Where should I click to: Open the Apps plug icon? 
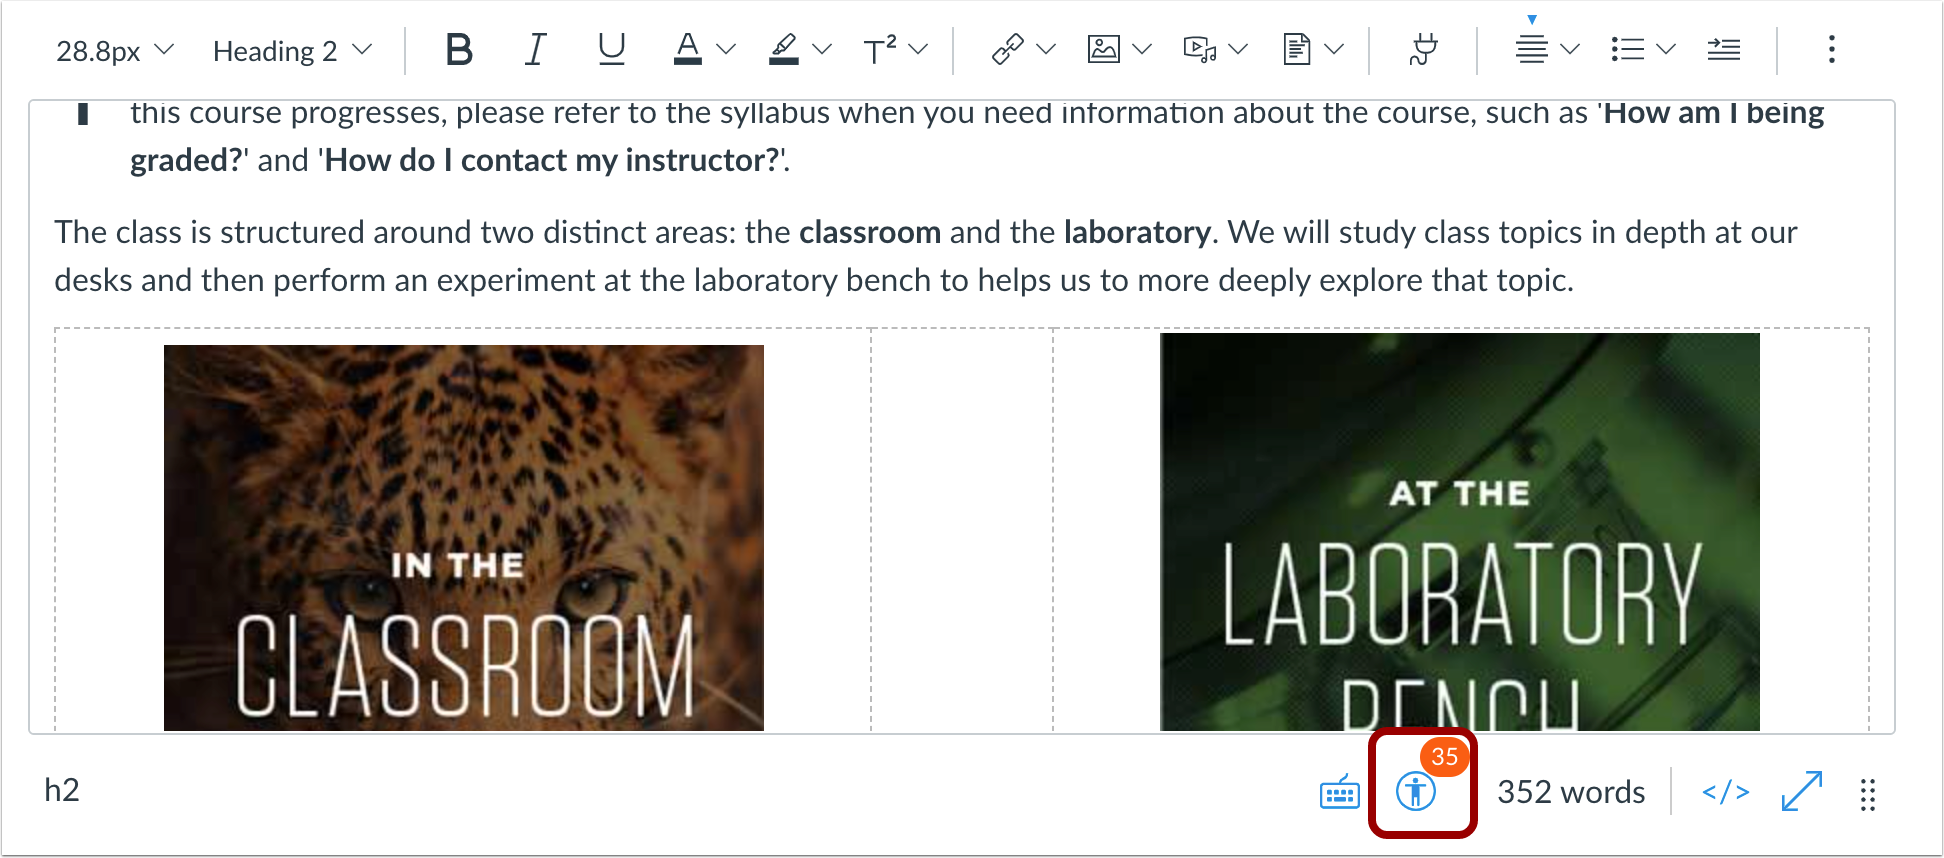[x=1423, y=49]
